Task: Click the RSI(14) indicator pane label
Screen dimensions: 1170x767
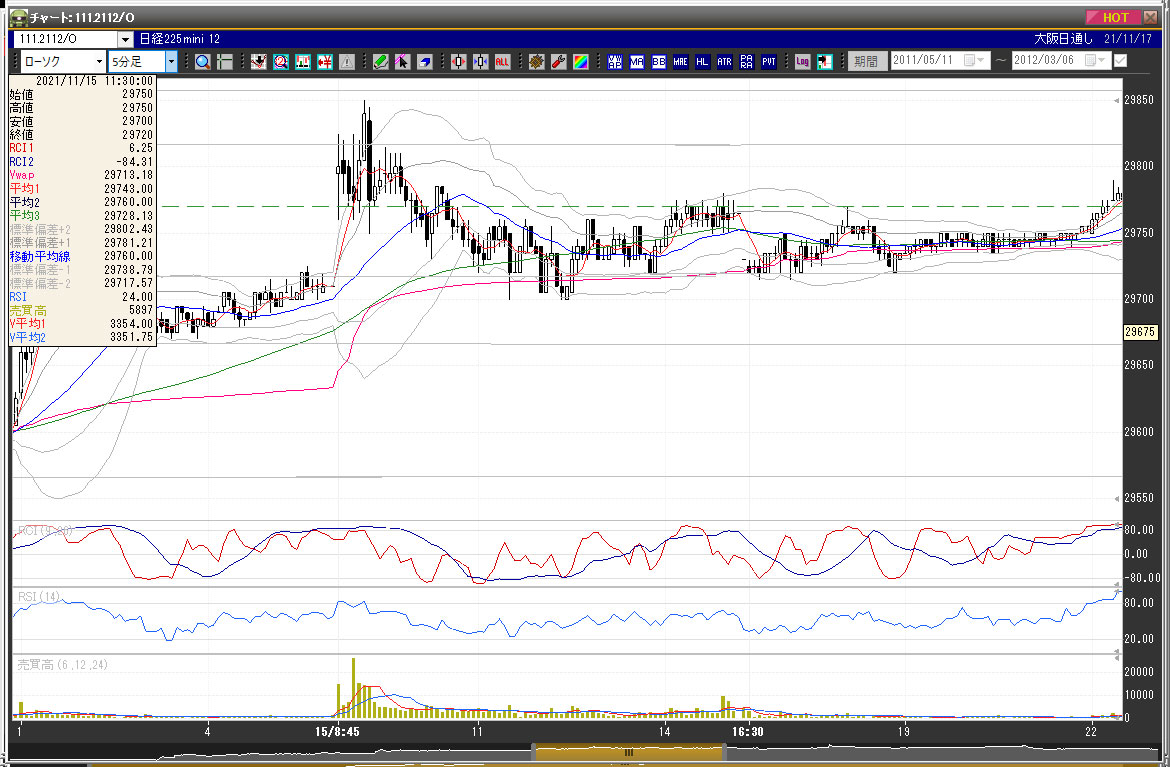Action: pos(39,596)
